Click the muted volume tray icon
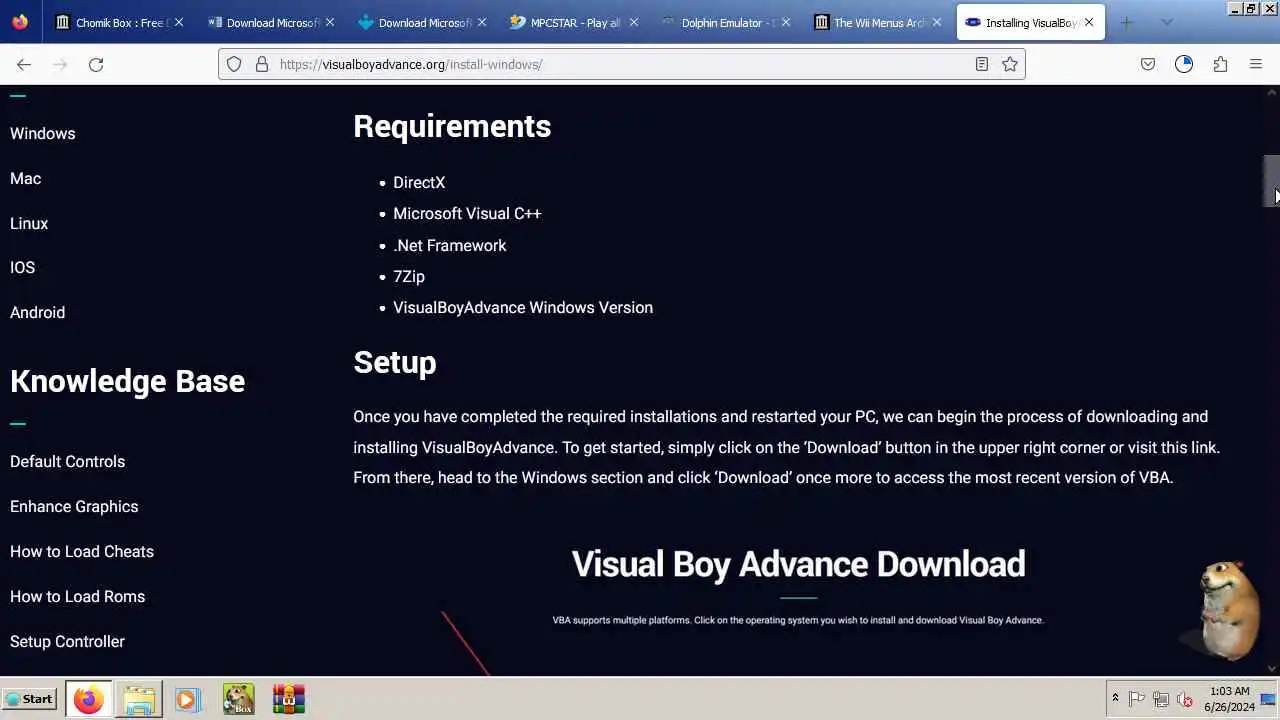Image resolution: width=1280 pixels, height=720 pixels. coord(1185,699)
